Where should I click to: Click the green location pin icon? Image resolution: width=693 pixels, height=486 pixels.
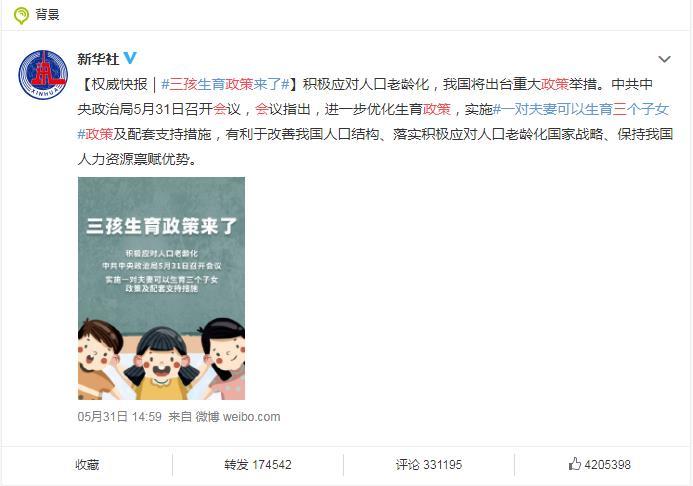[x=21, y=15]
